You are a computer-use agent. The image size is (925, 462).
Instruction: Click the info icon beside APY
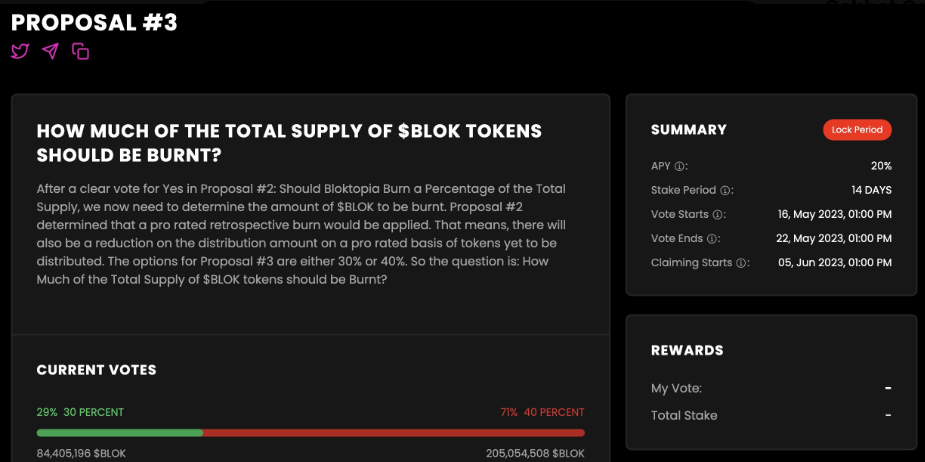point(680,166)
